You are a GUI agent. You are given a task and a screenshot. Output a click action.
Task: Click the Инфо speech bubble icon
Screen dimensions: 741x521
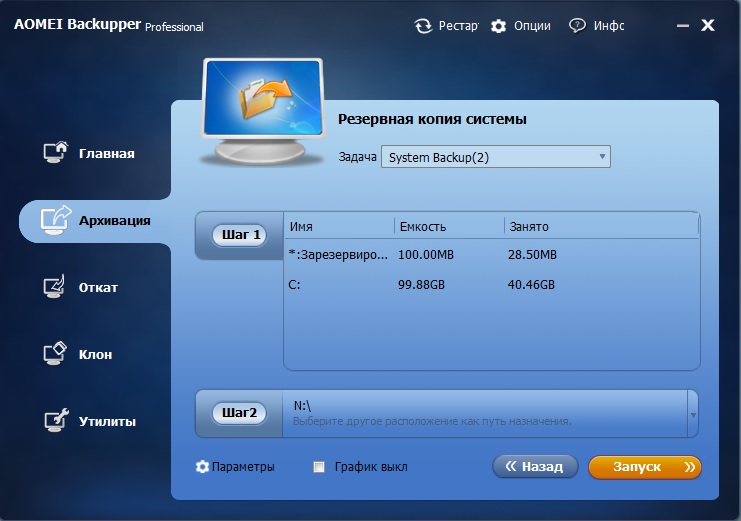[577, 26]
